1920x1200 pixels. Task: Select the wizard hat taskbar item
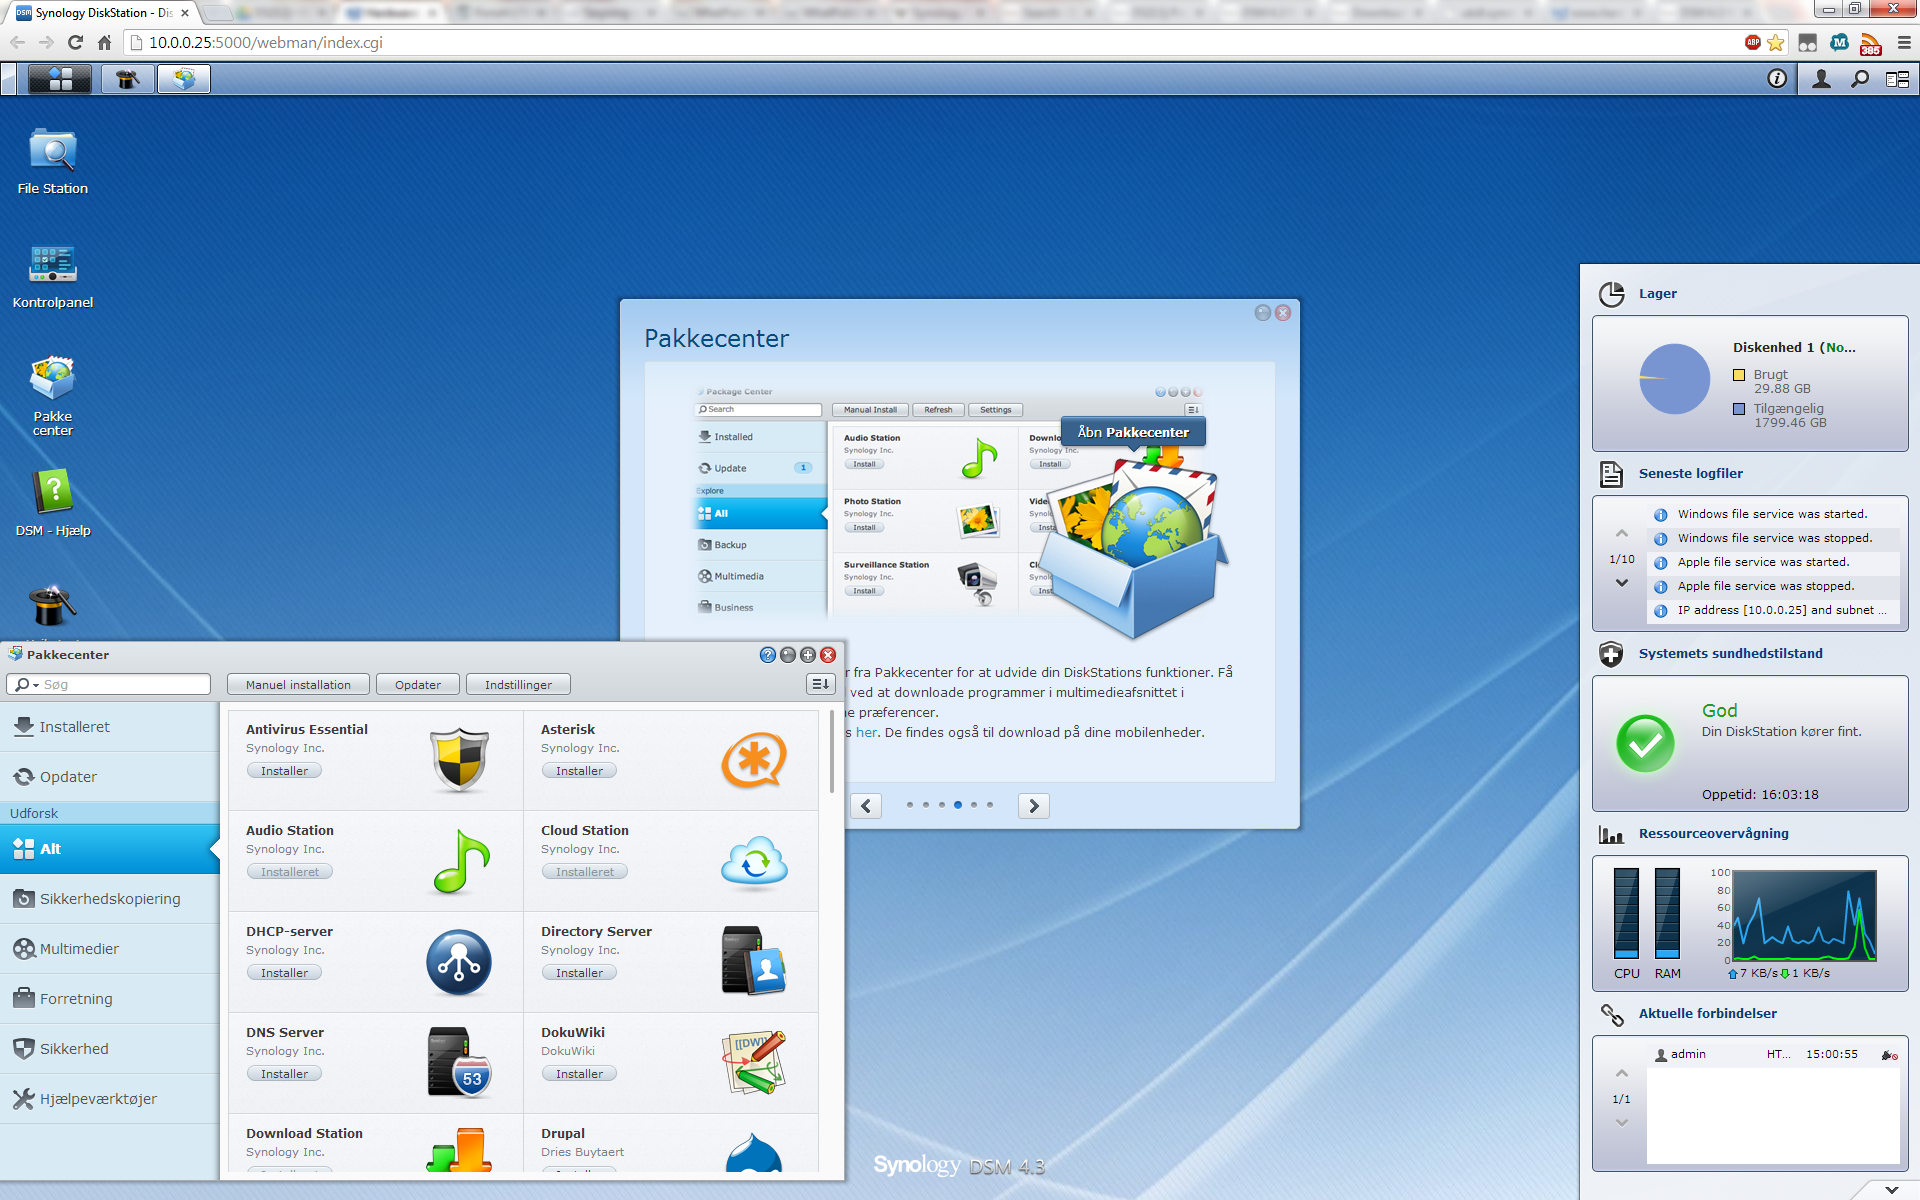point(127,79)
